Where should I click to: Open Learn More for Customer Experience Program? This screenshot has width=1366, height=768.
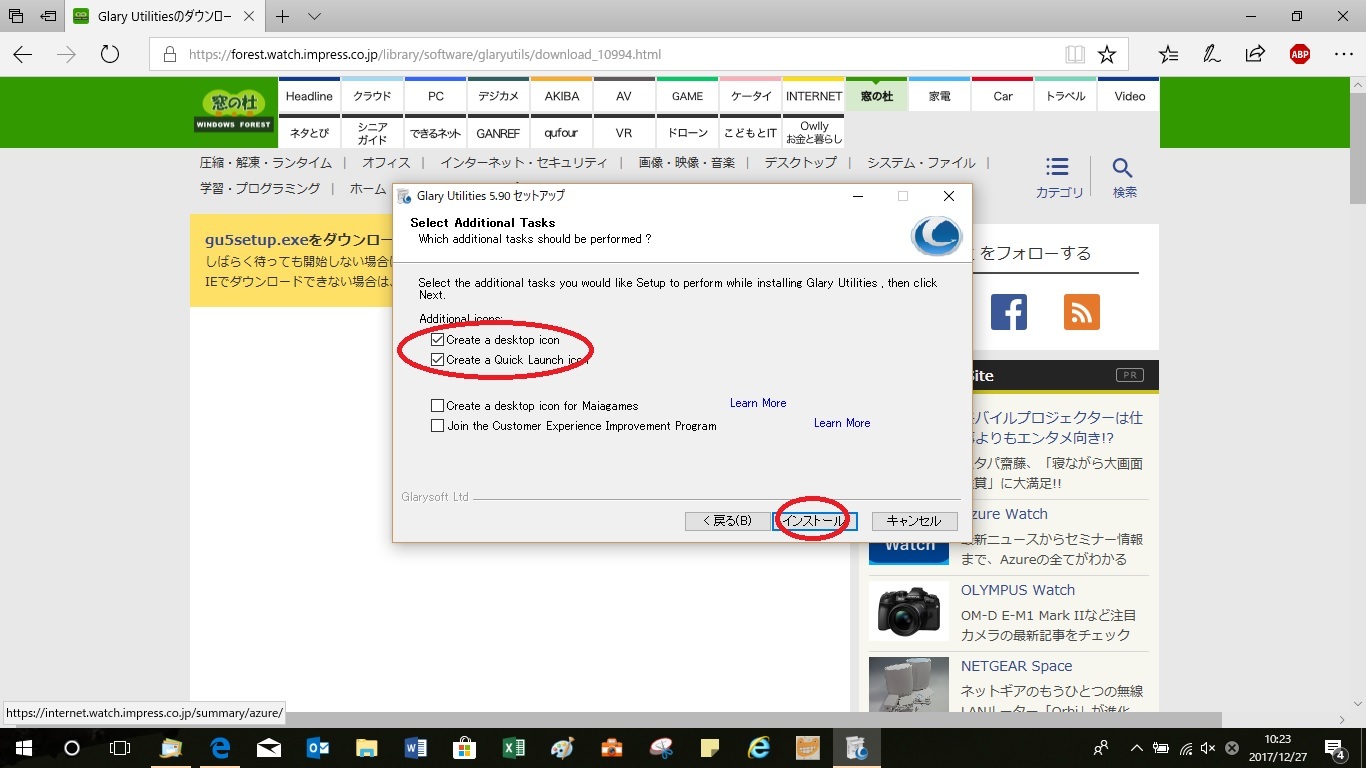click(842, 423)
